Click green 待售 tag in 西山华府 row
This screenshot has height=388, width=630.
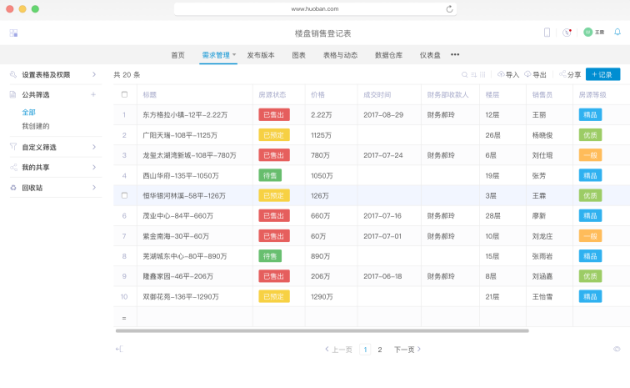(270, 176)
